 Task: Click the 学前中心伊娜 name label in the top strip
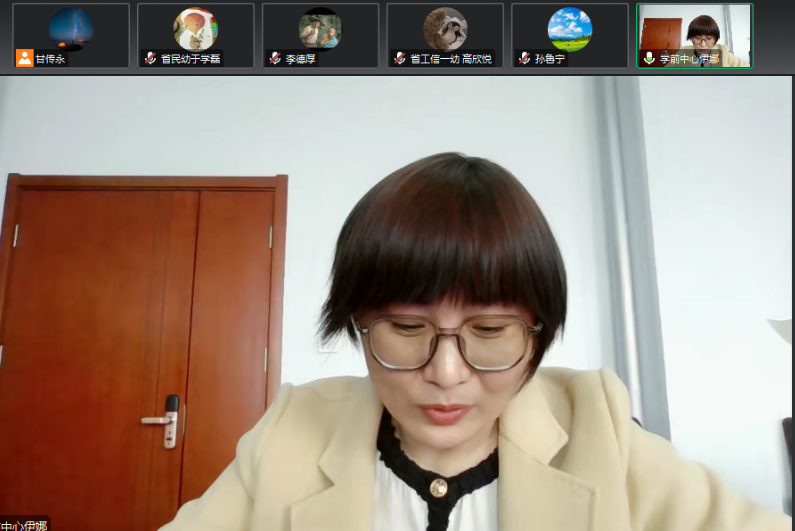(689, 59)
